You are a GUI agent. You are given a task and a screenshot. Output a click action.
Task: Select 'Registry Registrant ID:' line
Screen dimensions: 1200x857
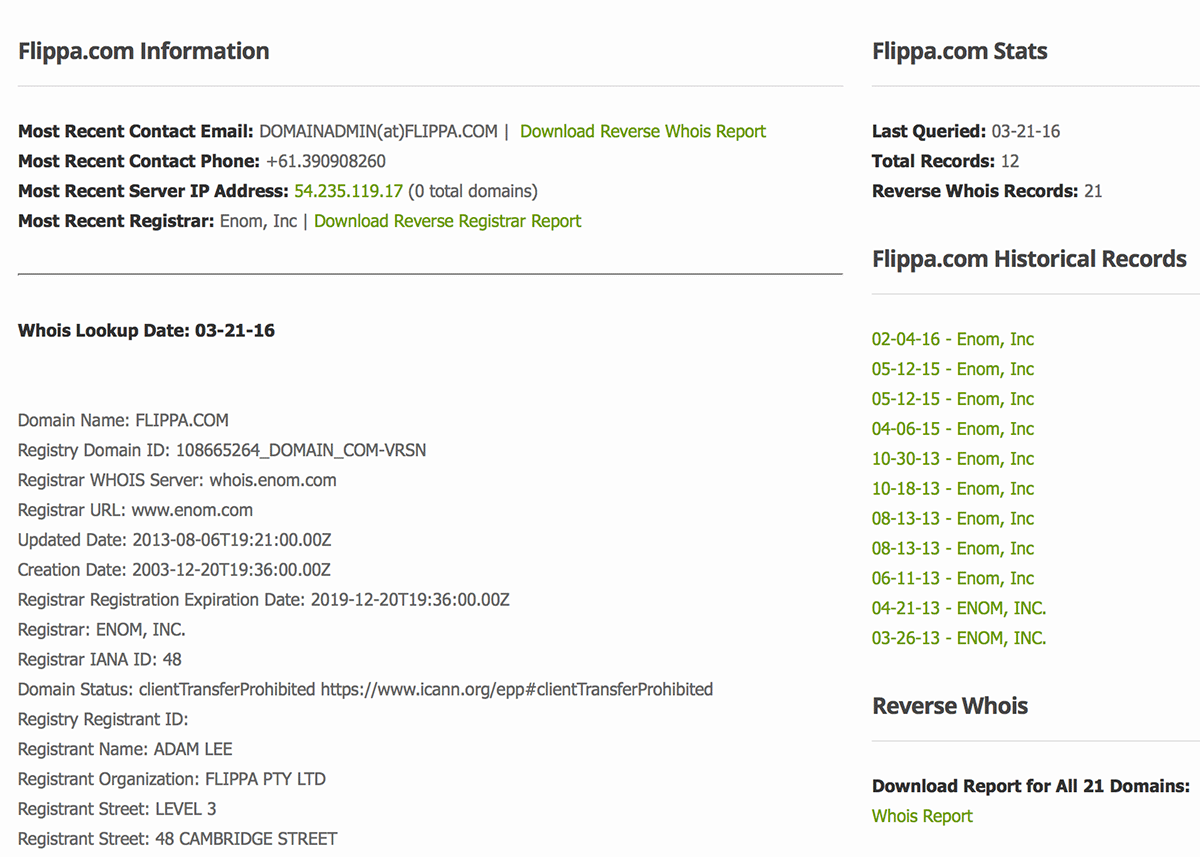103,719
